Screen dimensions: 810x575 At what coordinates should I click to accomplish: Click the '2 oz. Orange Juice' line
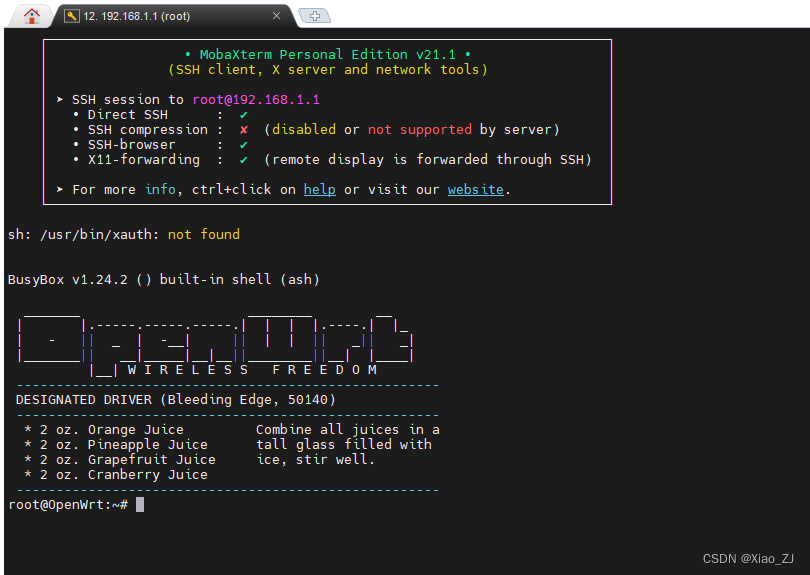tap(104, 430)
